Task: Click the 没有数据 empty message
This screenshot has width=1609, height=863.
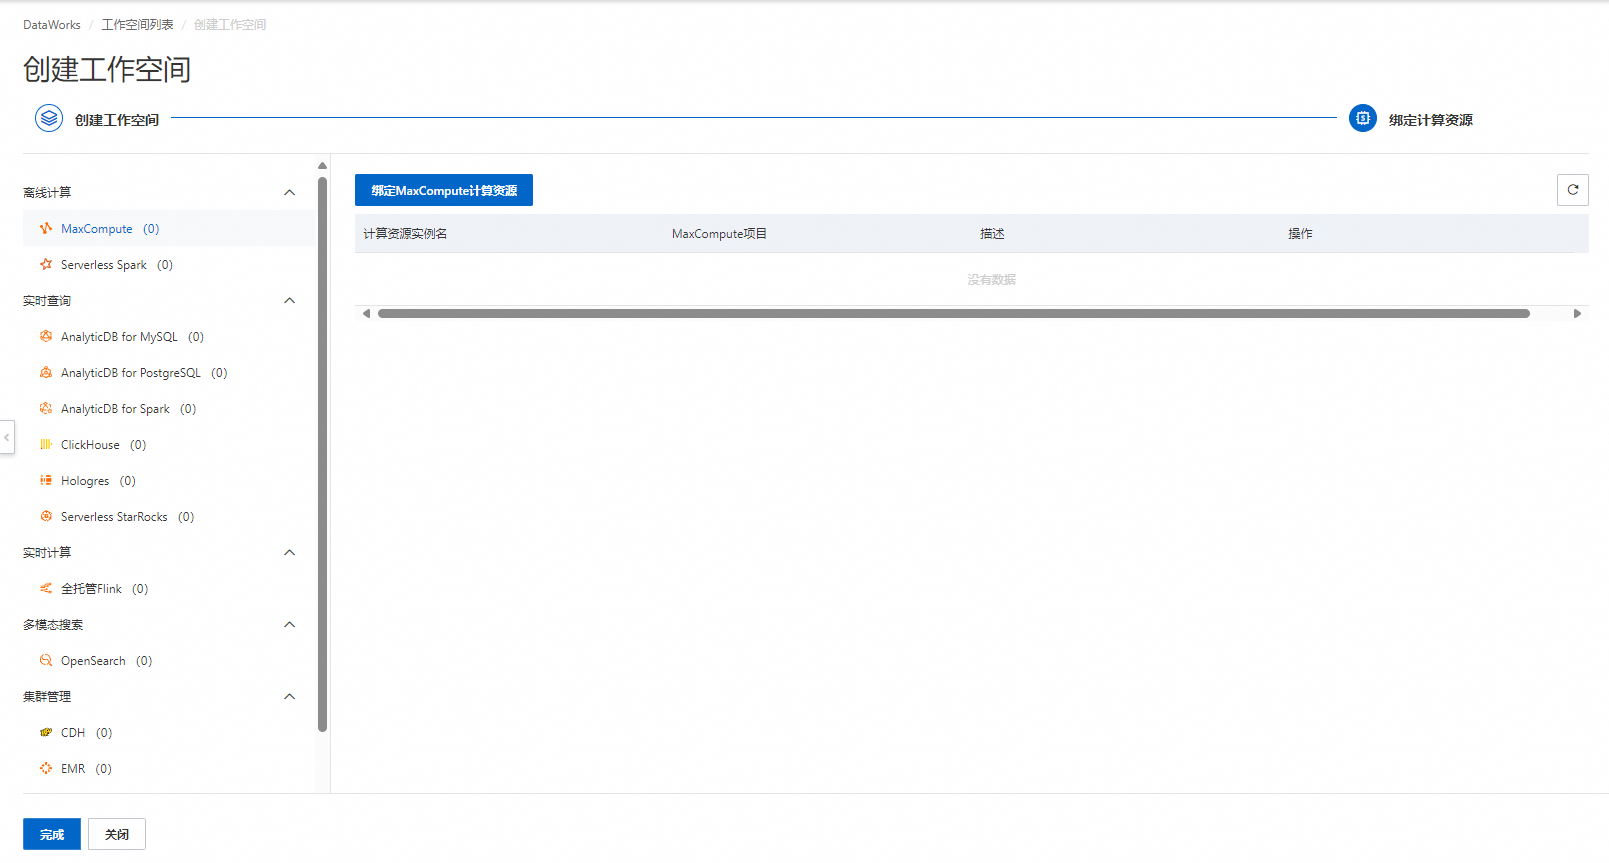Action: coord(991,280)
